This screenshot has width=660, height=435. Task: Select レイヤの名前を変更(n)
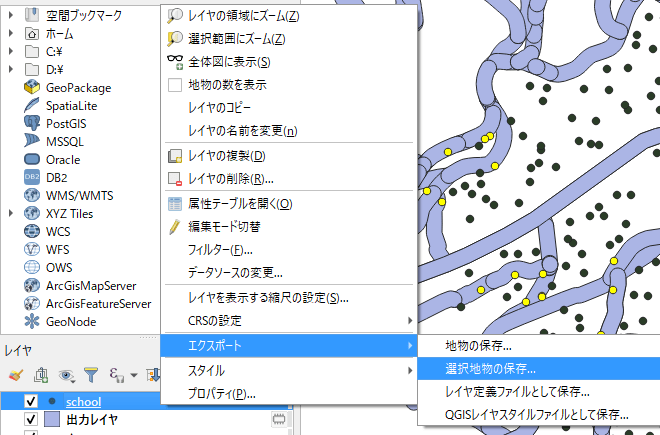click(289, 131)
